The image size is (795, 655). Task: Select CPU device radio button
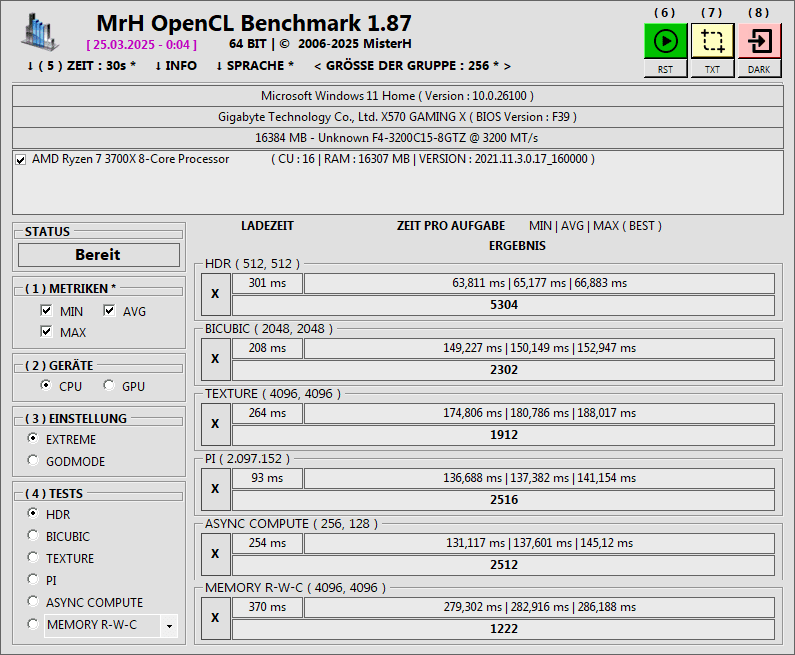pyautogui.click(x=46, y=385)
